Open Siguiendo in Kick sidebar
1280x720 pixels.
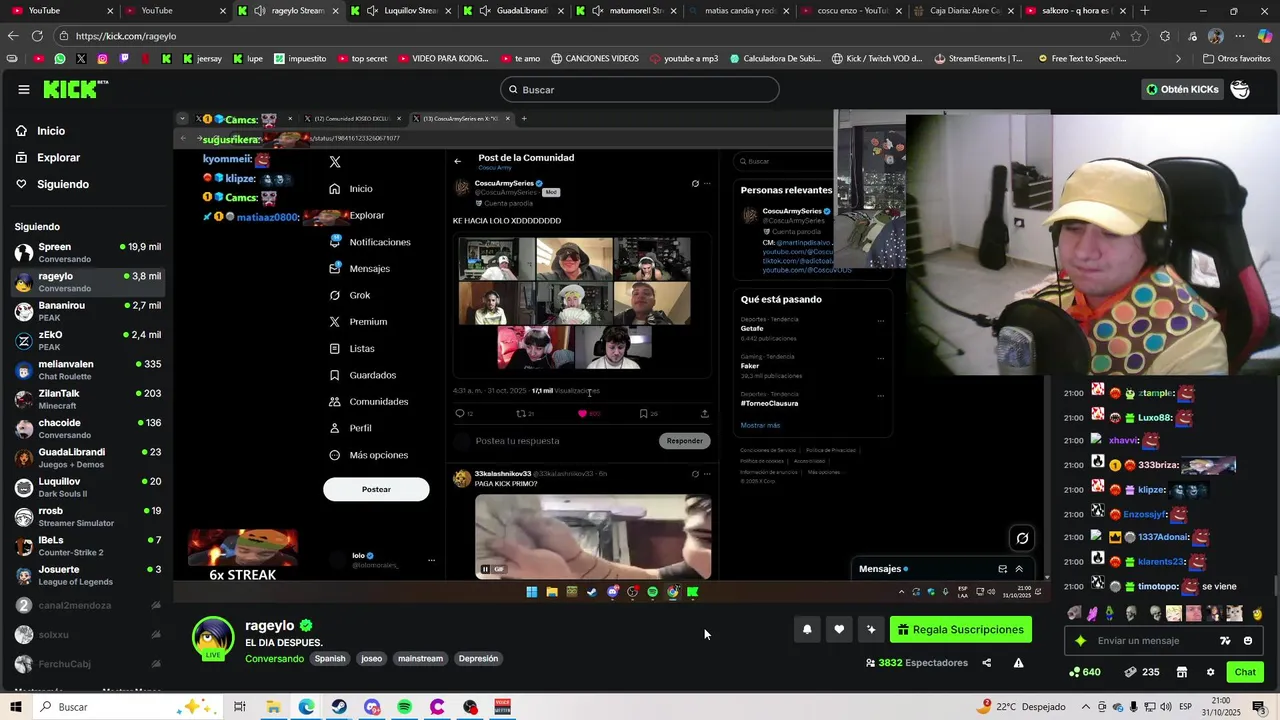(x=63, y=184)
